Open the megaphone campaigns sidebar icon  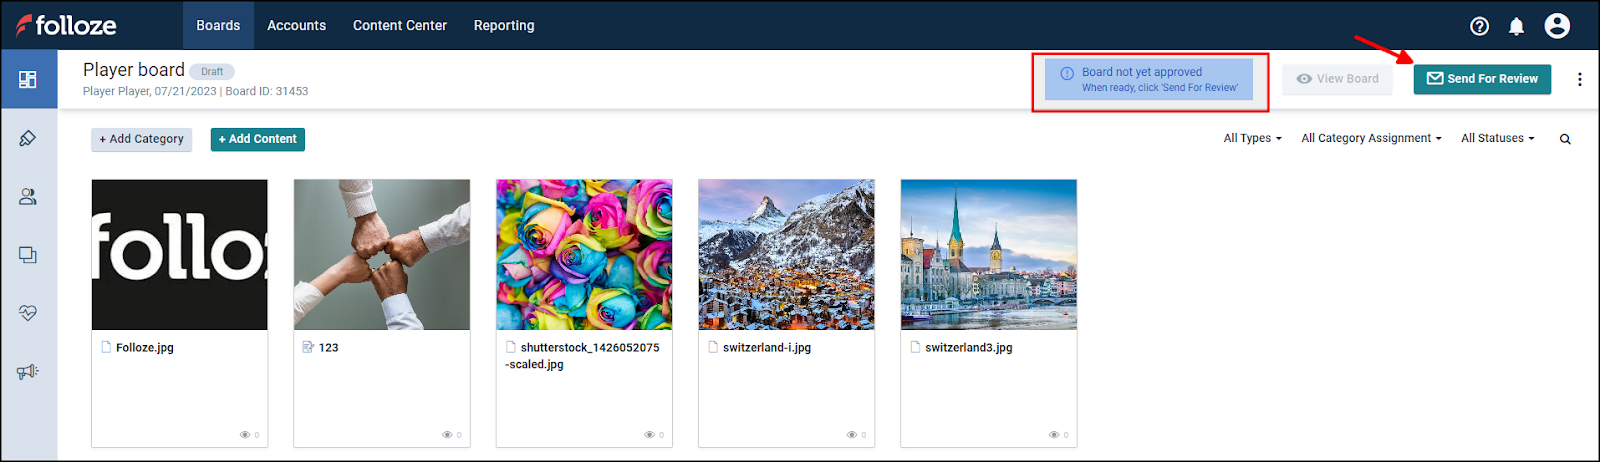28,372
